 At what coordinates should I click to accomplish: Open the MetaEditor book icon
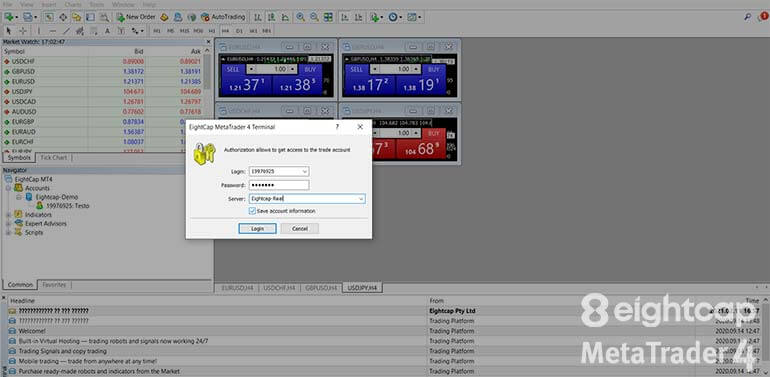tap(165, 17)
